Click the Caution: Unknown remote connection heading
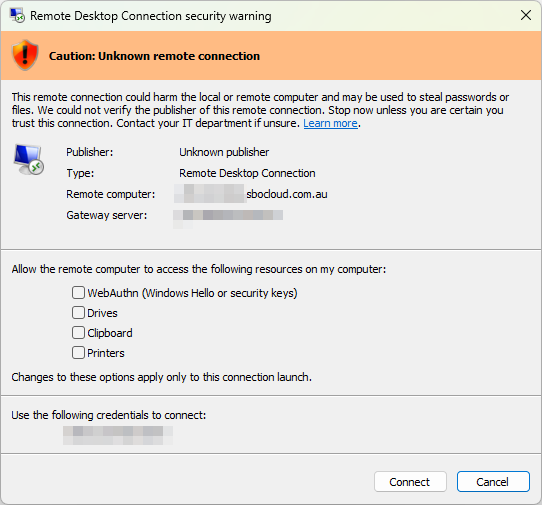This screenshot has height=505, width=542. pyautogui.click(x=154, y=56)
